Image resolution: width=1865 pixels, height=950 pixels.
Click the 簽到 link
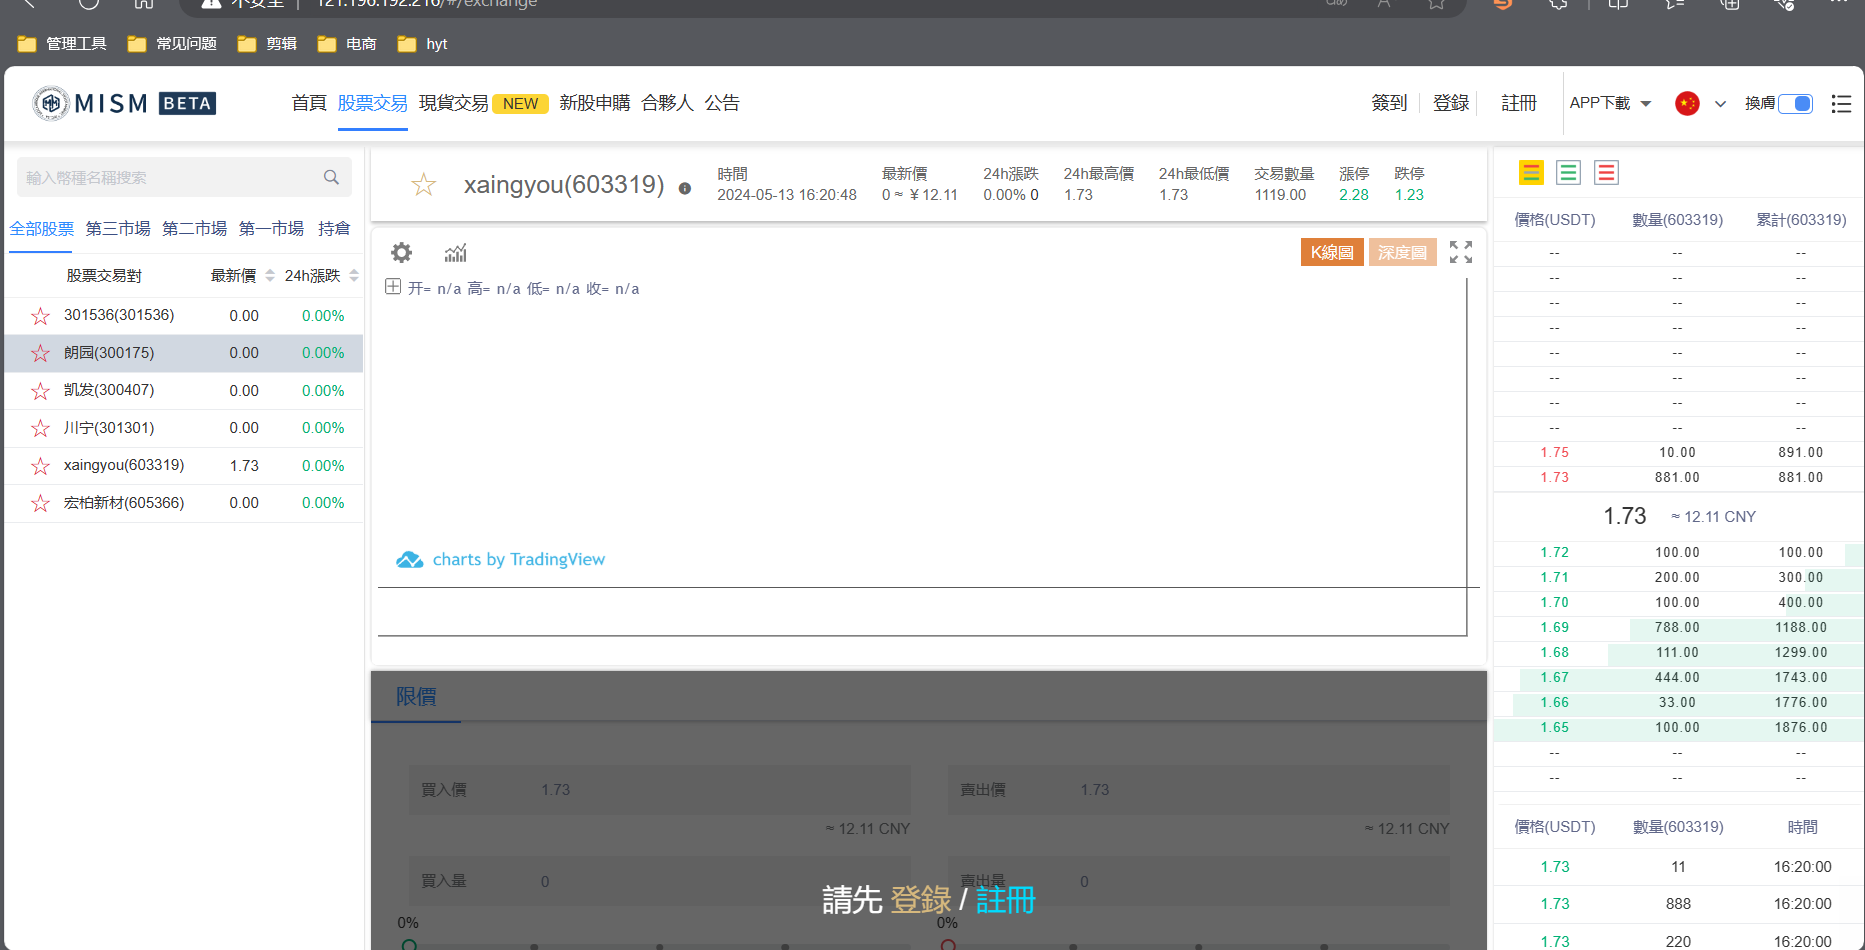[x=1389, y=103]
